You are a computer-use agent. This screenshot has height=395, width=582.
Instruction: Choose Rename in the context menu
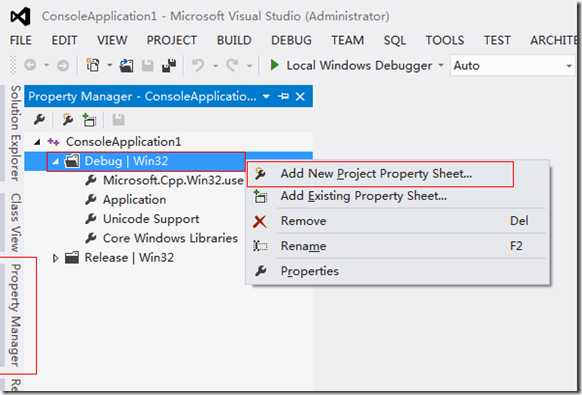[x=398, y=246]
